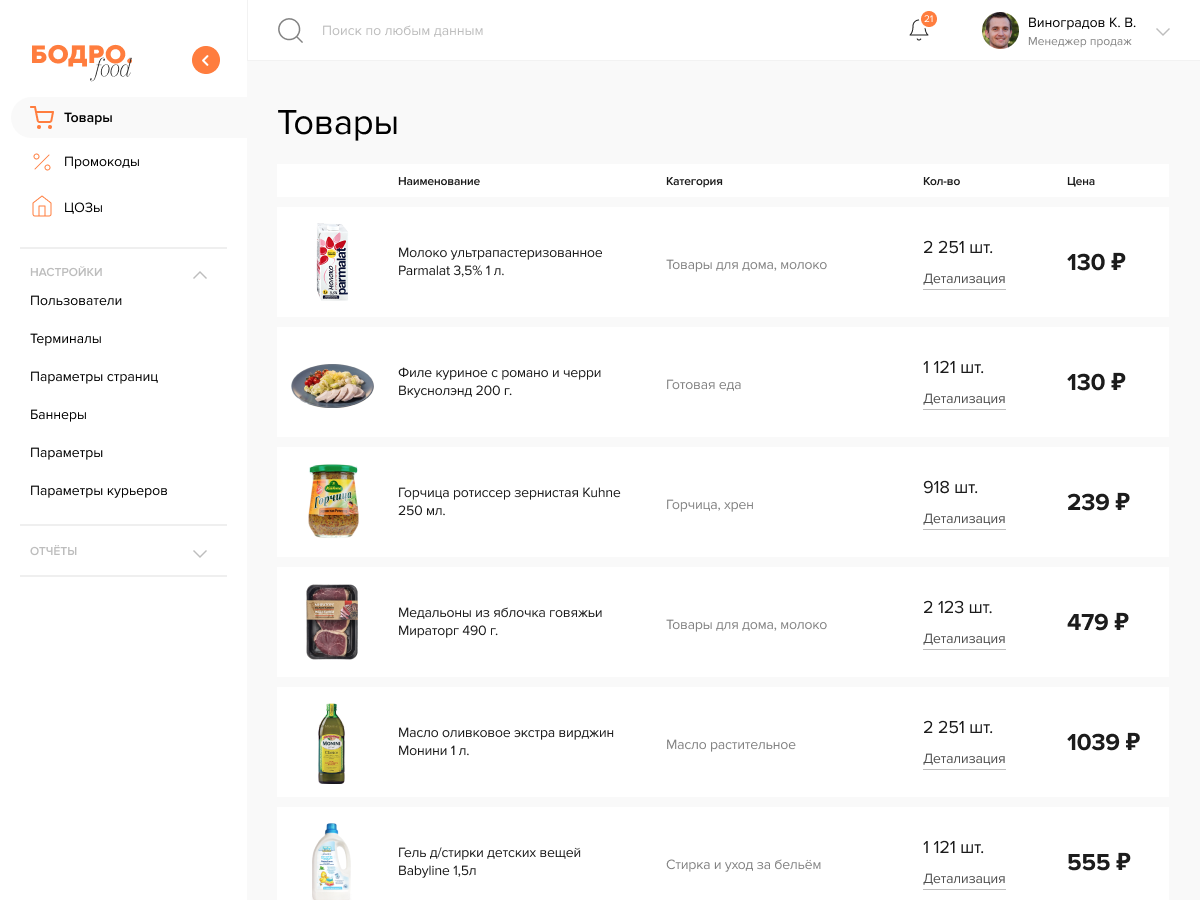Click the Бодро food logo

click(x=81, y=60)
